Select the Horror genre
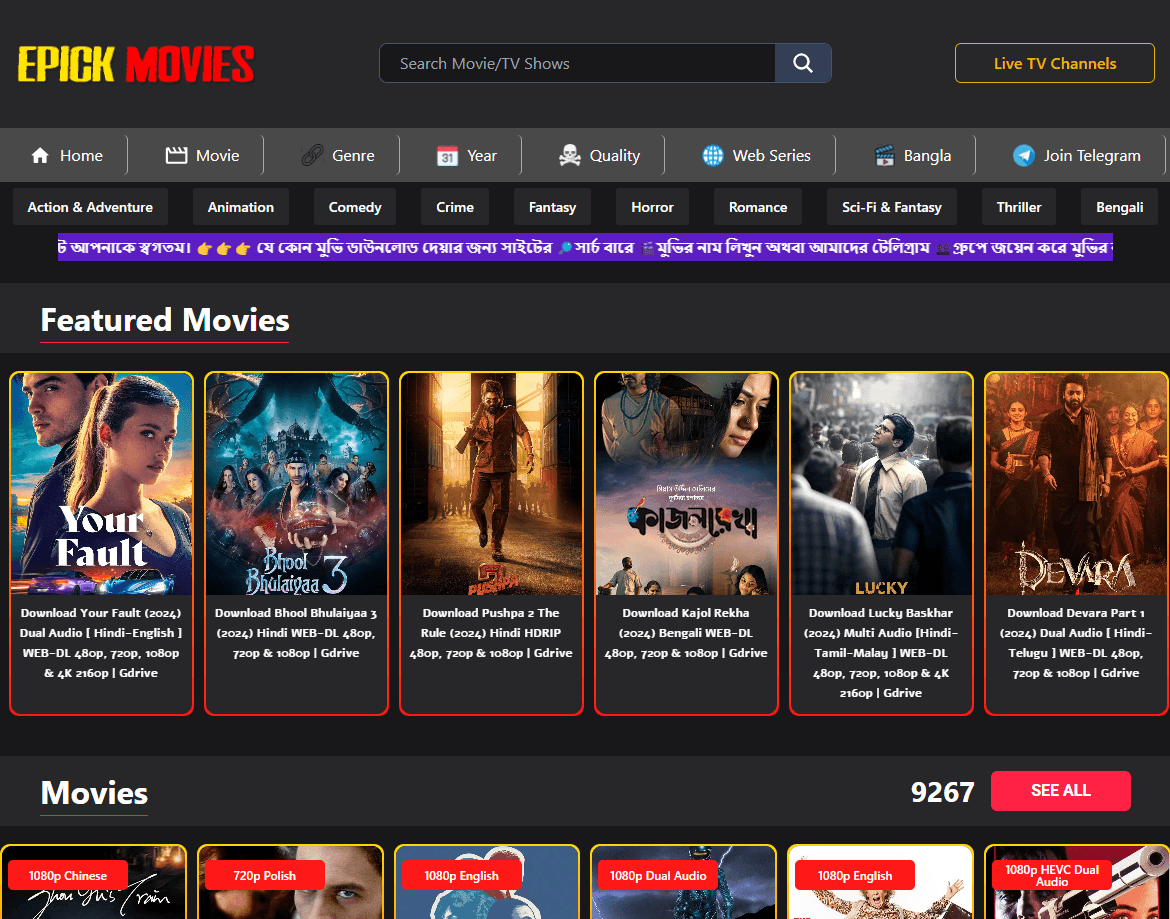Image resolution: width=1170 pixels, height=919 pixels. click(x=652, y=207)
